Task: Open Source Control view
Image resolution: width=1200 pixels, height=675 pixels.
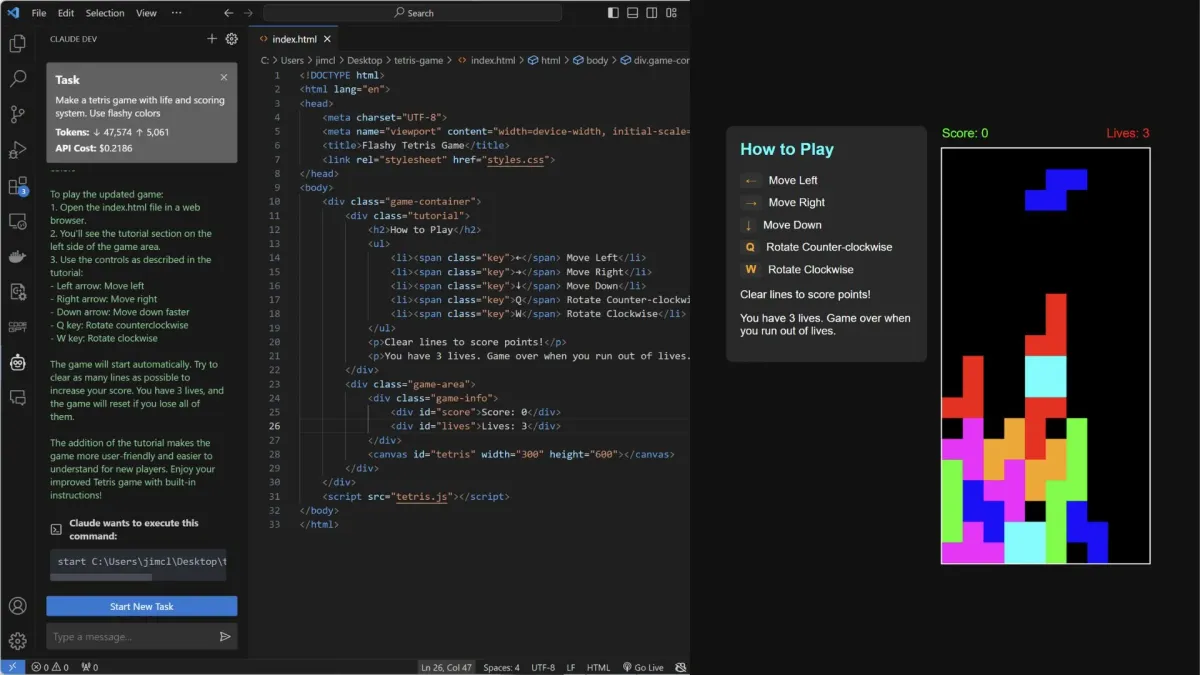Action: point(17,115)
